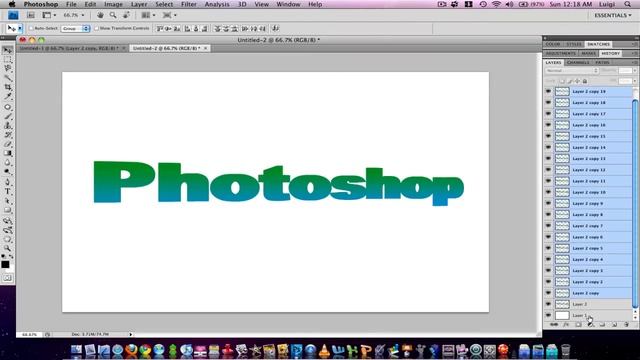Screen dimensions: 640x360
Task: Create new adjustment layer icon
Action: tap(590, 324)
